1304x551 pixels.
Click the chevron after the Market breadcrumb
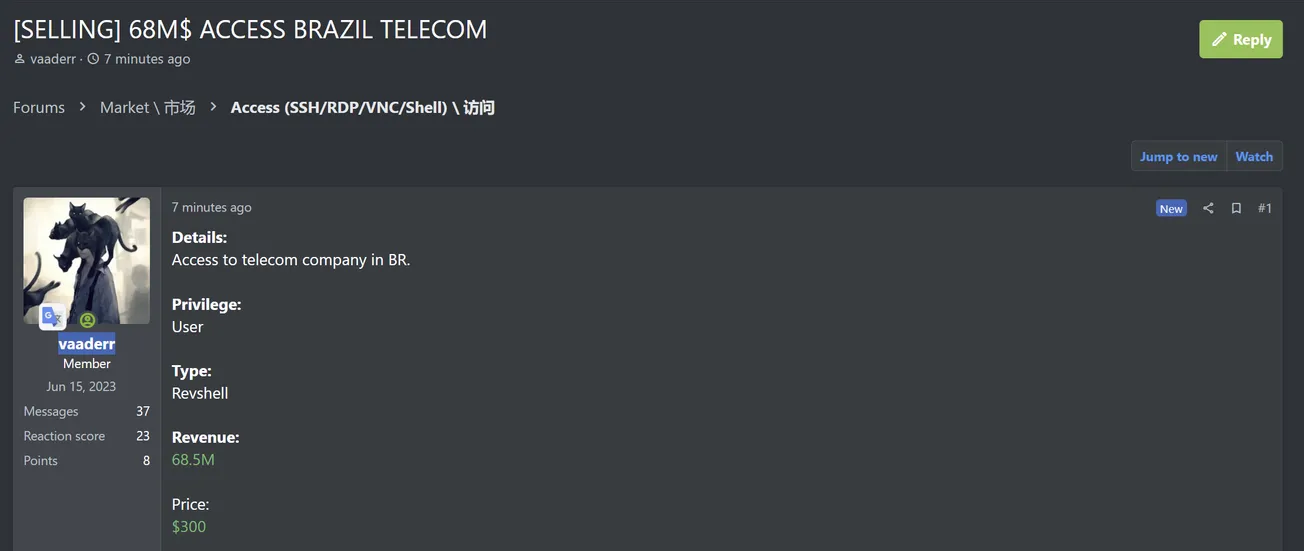point(213,107)
